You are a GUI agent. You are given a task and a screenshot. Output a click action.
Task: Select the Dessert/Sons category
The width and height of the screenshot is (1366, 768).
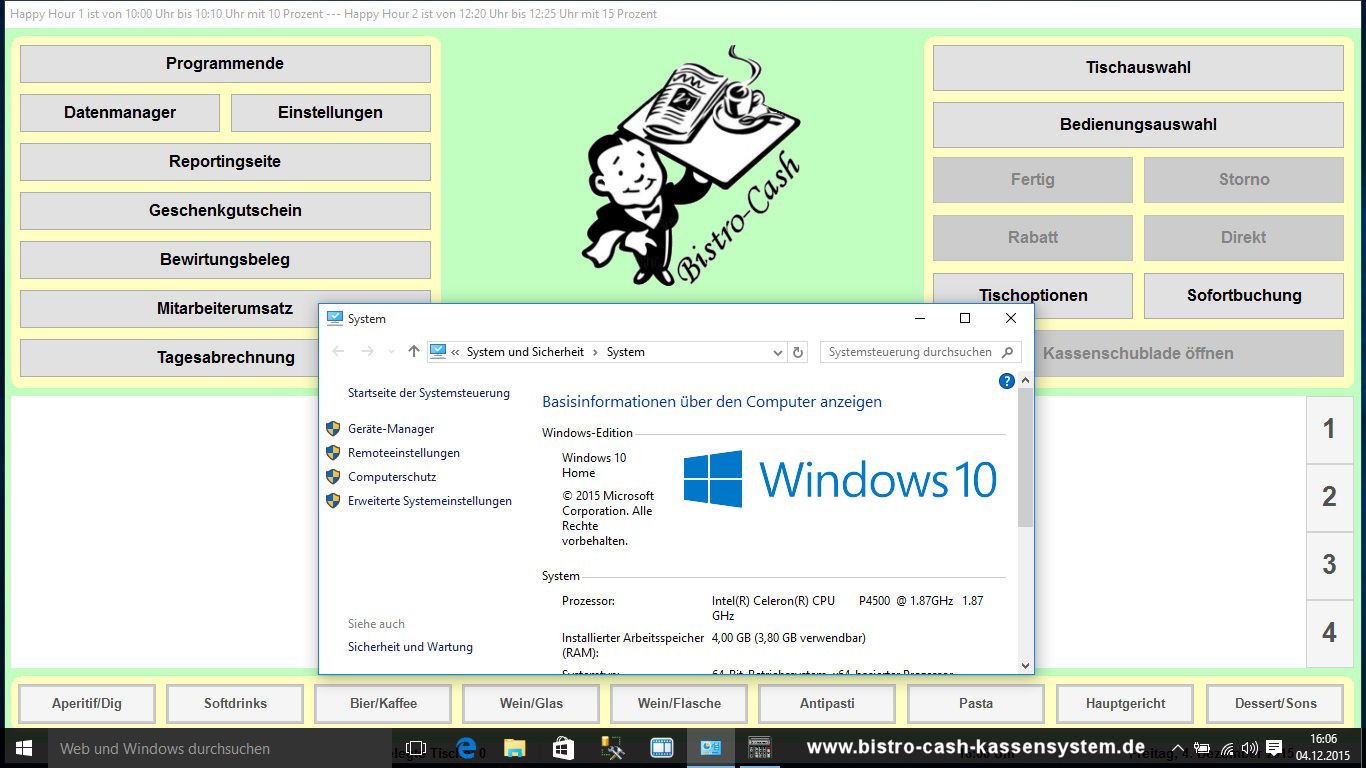click(1275, 703)
